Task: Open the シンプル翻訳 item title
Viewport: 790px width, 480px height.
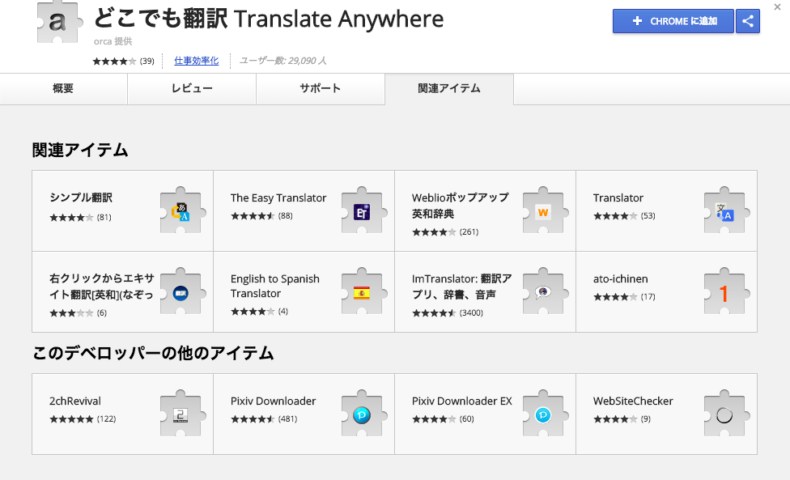Action: (x=81, y=197)
